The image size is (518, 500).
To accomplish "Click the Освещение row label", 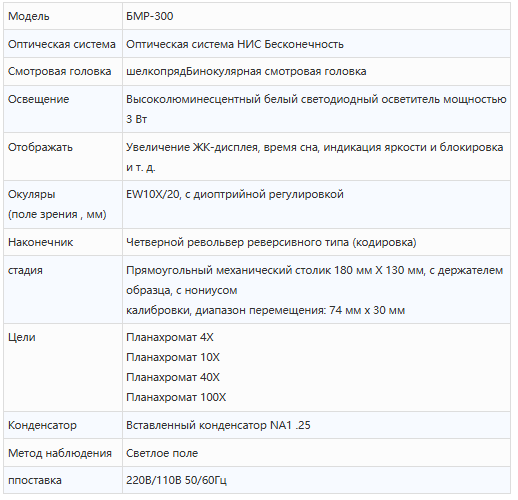I will 38,99.
